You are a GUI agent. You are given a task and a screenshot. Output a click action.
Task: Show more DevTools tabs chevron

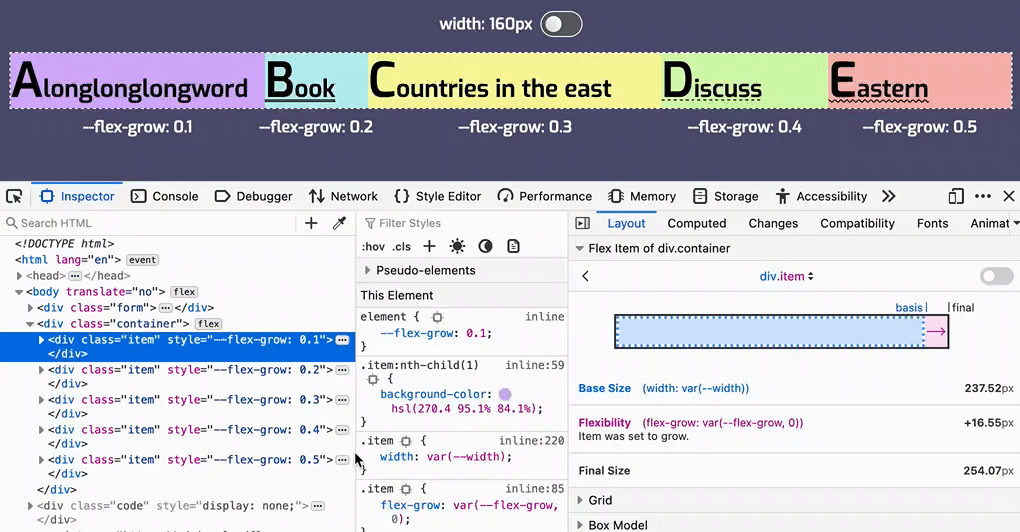(x=888, y=196)
